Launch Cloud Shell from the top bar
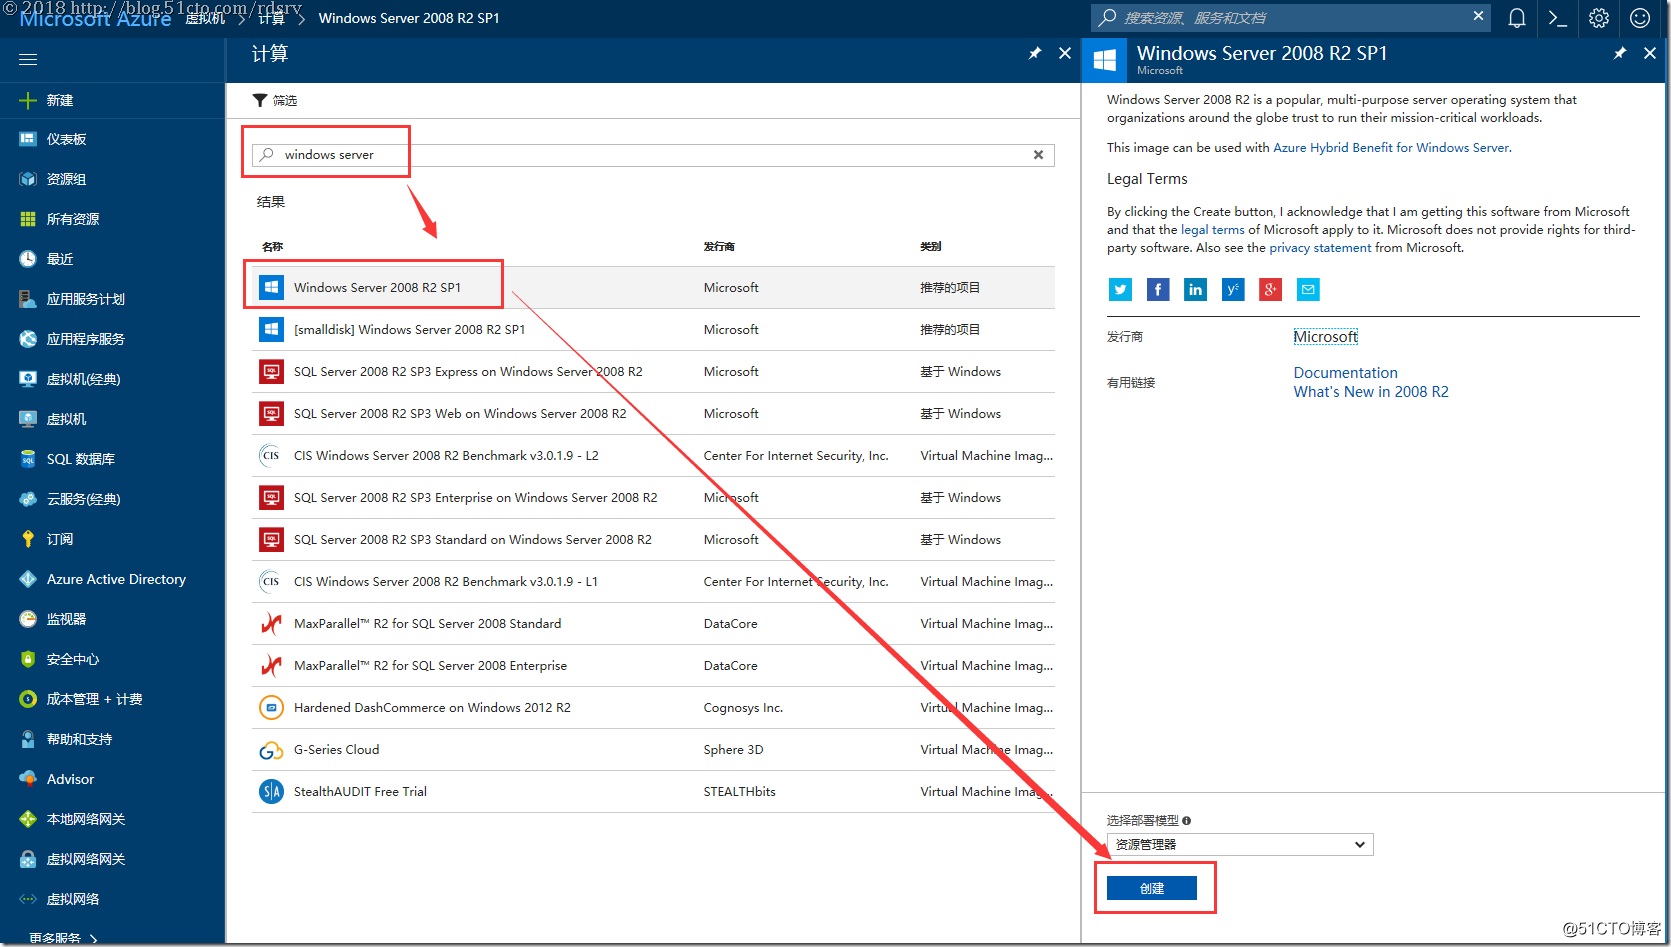Screen dimensions: 1671x947 [1557, 18]
